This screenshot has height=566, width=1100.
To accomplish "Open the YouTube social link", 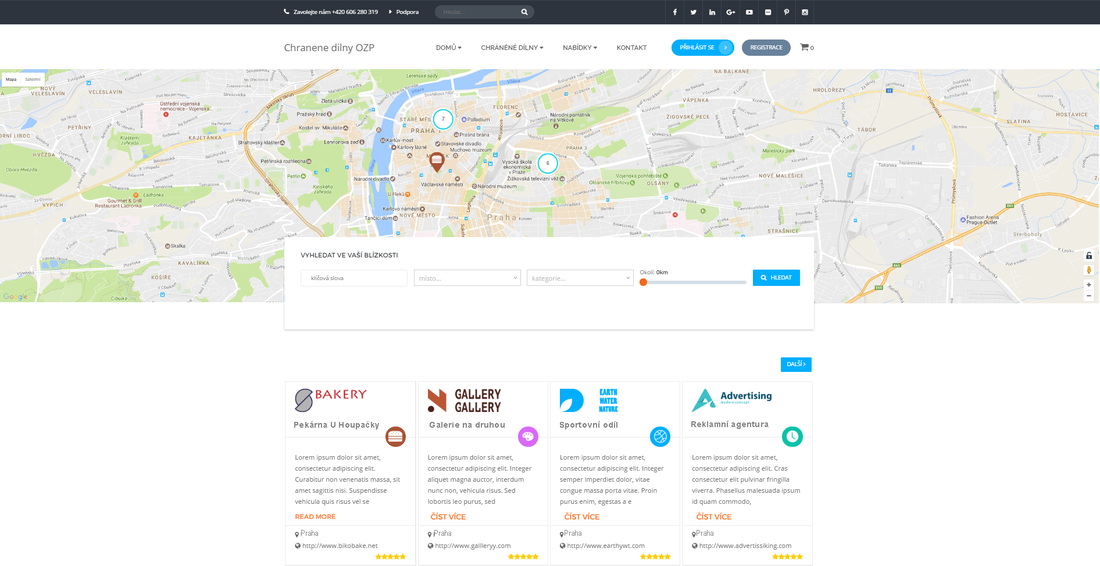I will click(749, 12).
